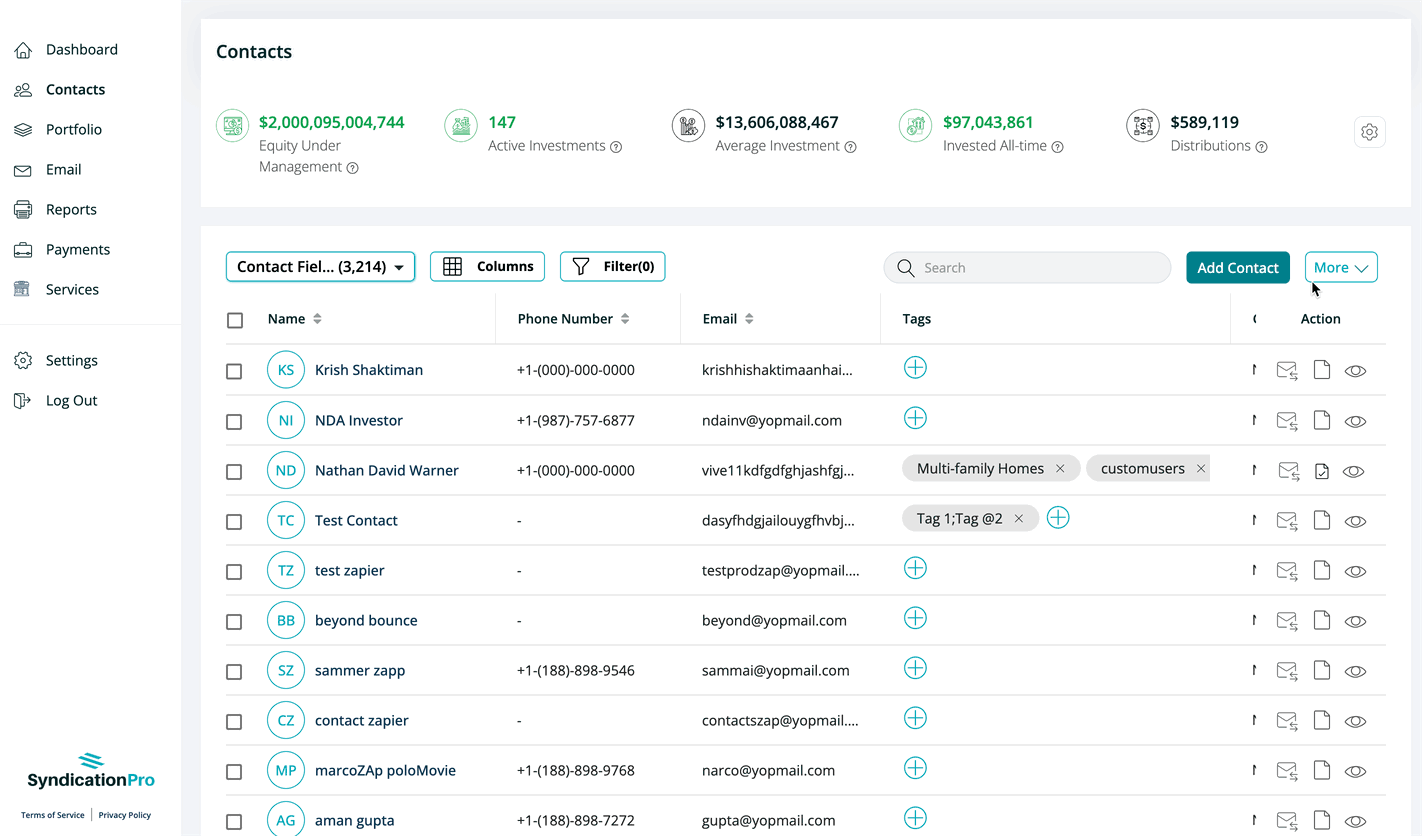Click the Add Contact button
Viewport: 1422px width, 836px height.
click(1238, 267)
